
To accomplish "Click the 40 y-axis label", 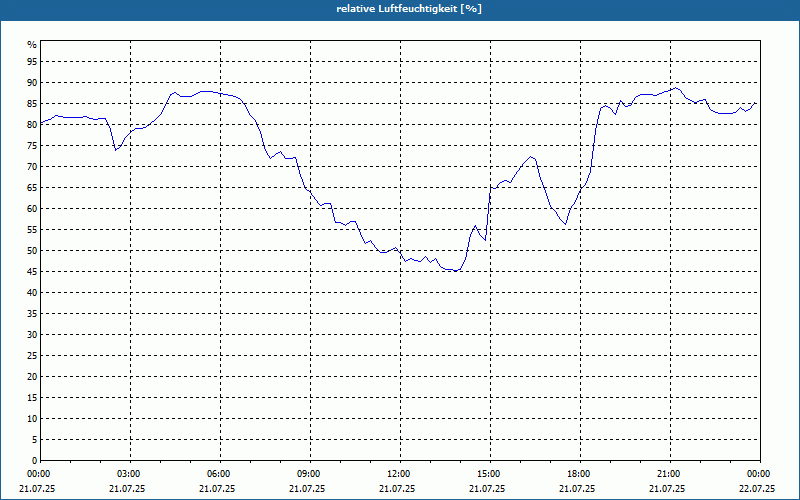I will pos(32,292).
